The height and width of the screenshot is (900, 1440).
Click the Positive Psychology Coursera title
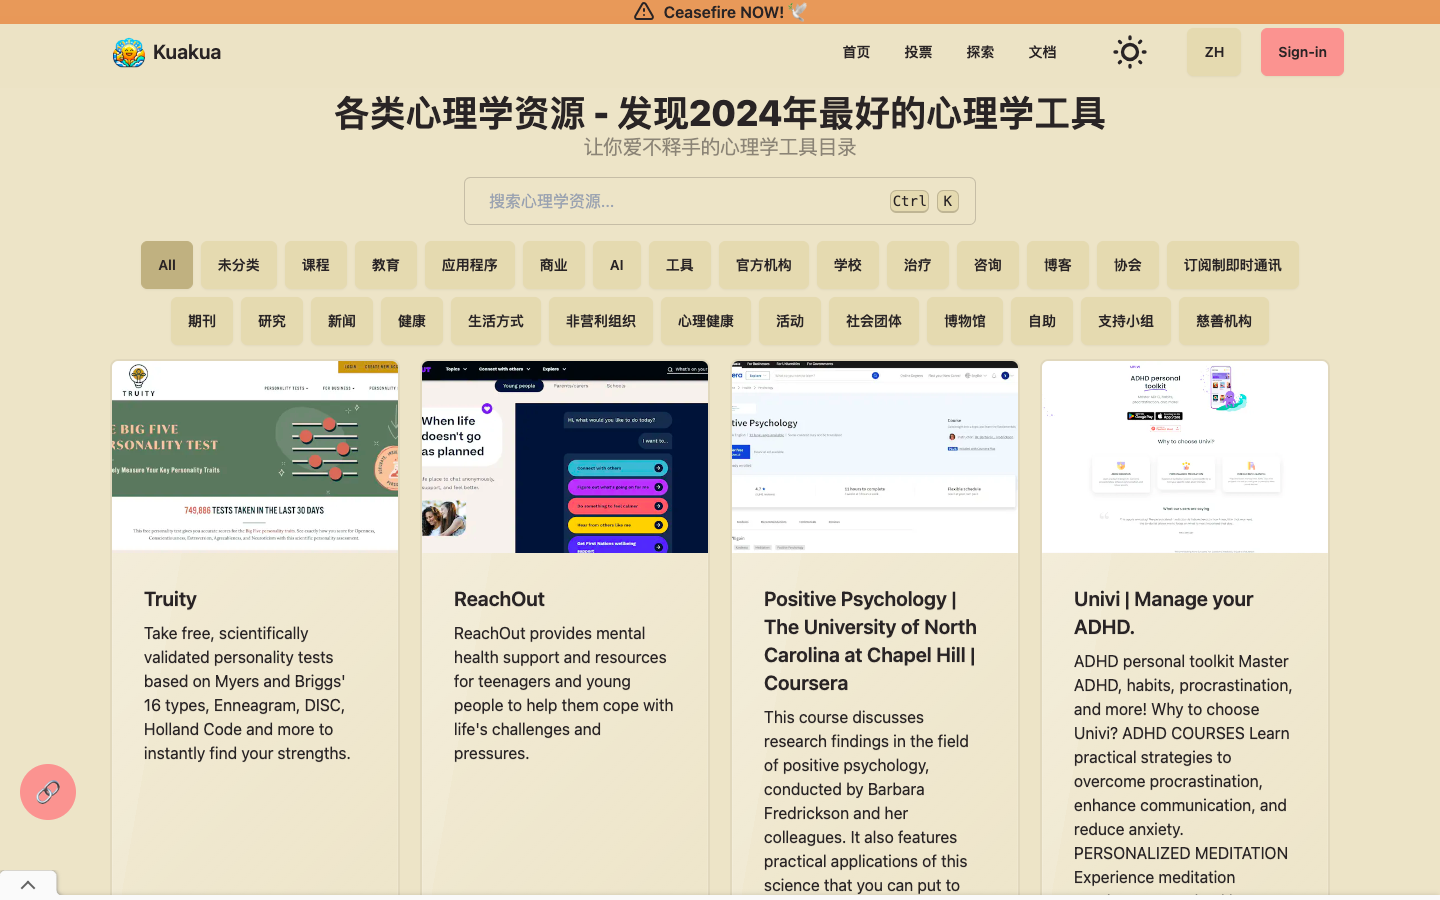[x=870, y=641]
